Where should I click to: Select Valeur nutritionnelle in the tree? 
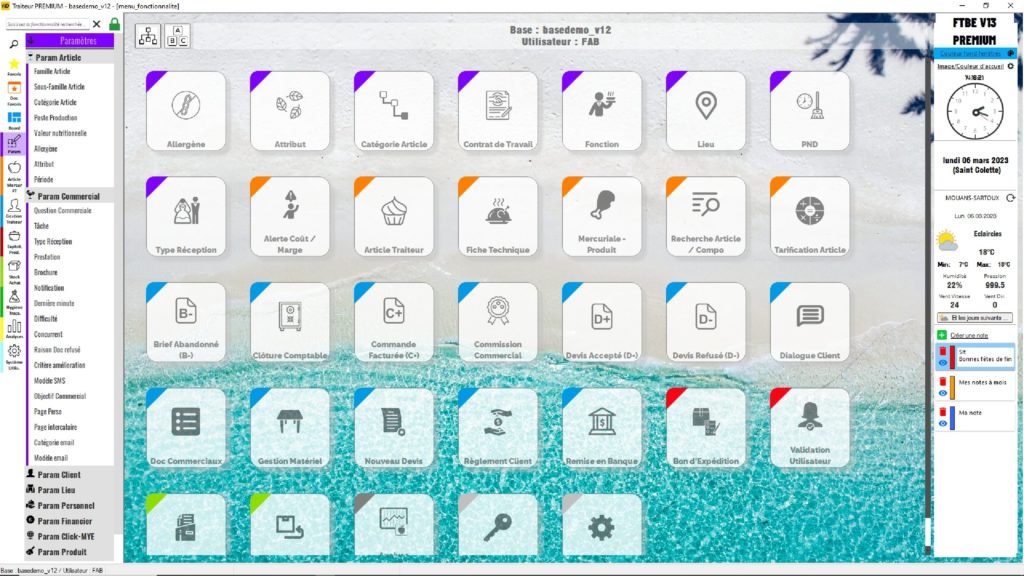click(x=60, y=133)
